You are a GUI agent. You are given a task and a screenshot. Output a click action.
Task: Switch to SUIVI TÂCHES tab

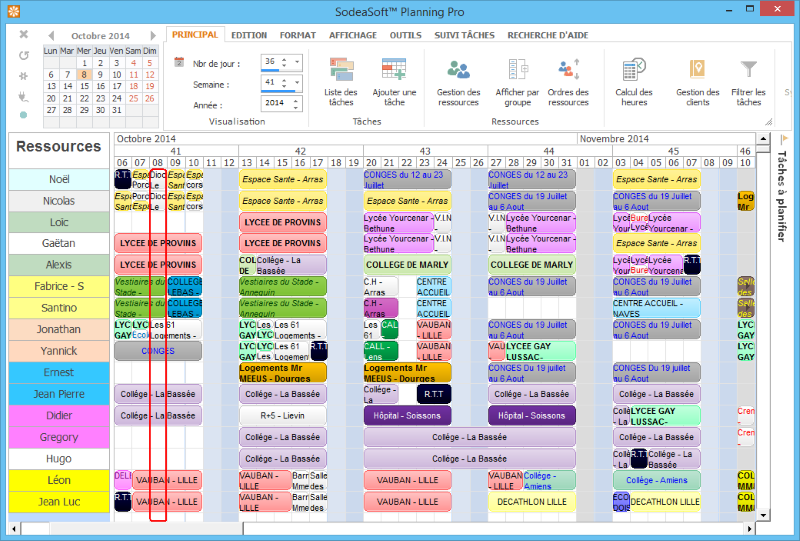(x=464, y=35)
